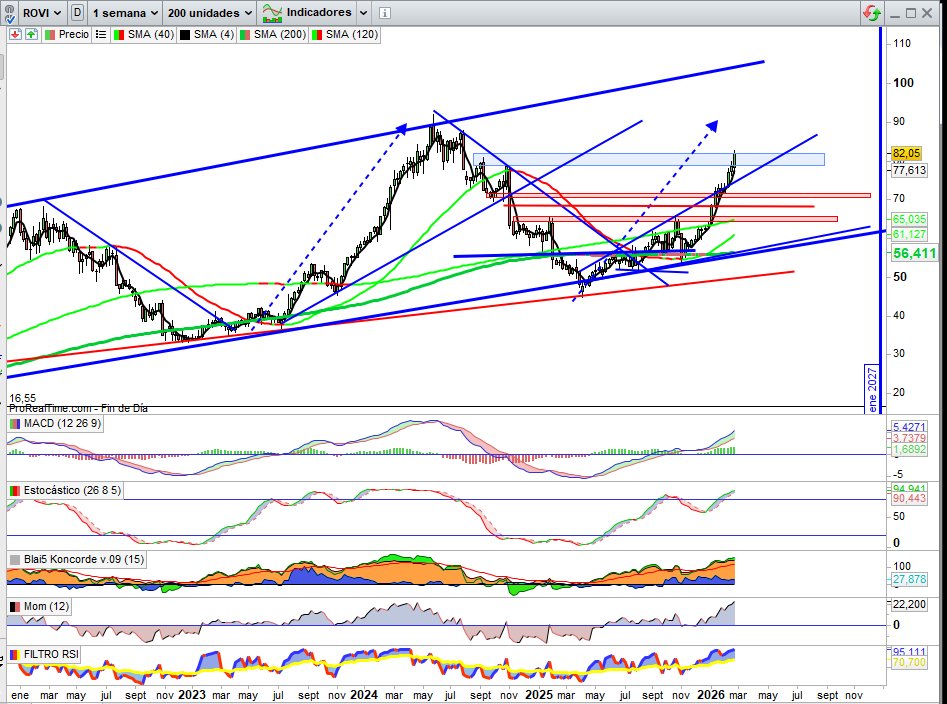Viewport: 947px width, 704px height.
Task: Select the SMA (120) indicator label
Action: [352, 34]
